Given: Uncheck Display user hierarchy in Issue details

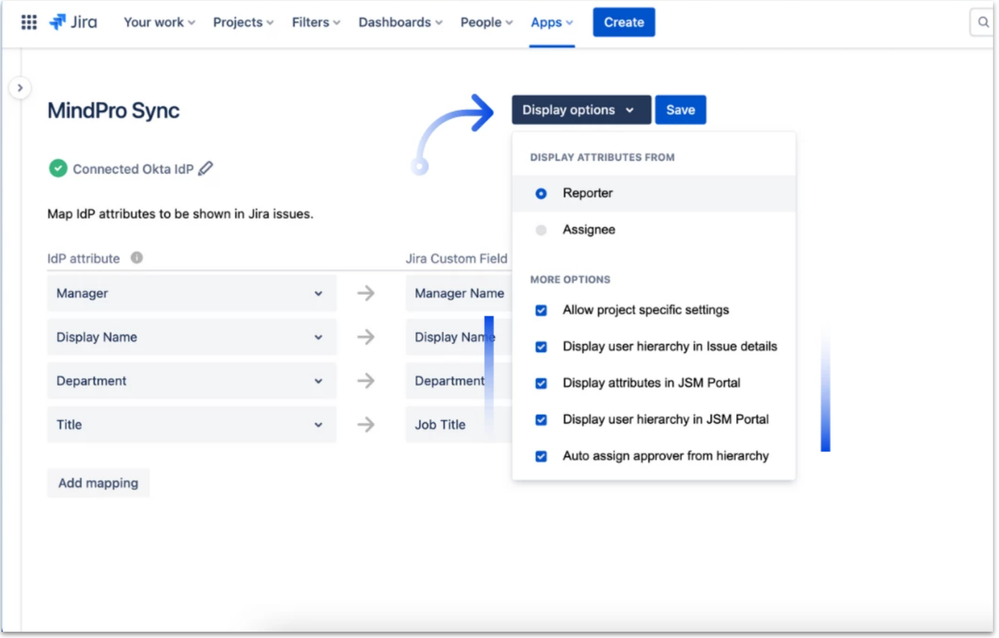Looking at the screenshot, I should point(541,347).
